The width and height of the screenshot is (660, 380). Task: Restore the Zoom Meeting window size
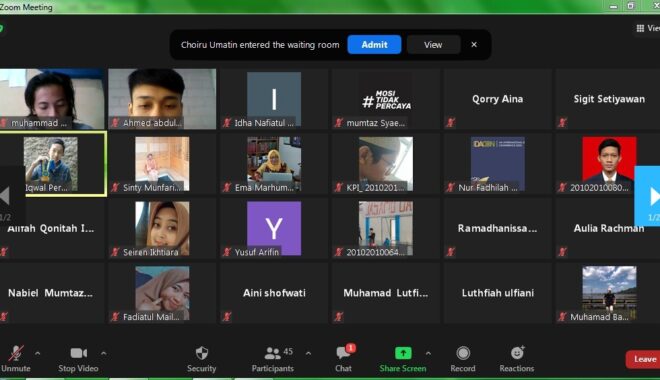[631, 6]
